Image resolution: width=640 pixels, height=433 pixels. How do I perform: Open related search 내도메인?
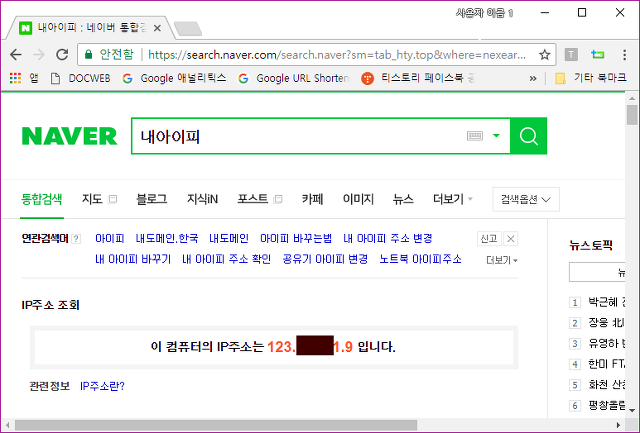tap(229, 238)
